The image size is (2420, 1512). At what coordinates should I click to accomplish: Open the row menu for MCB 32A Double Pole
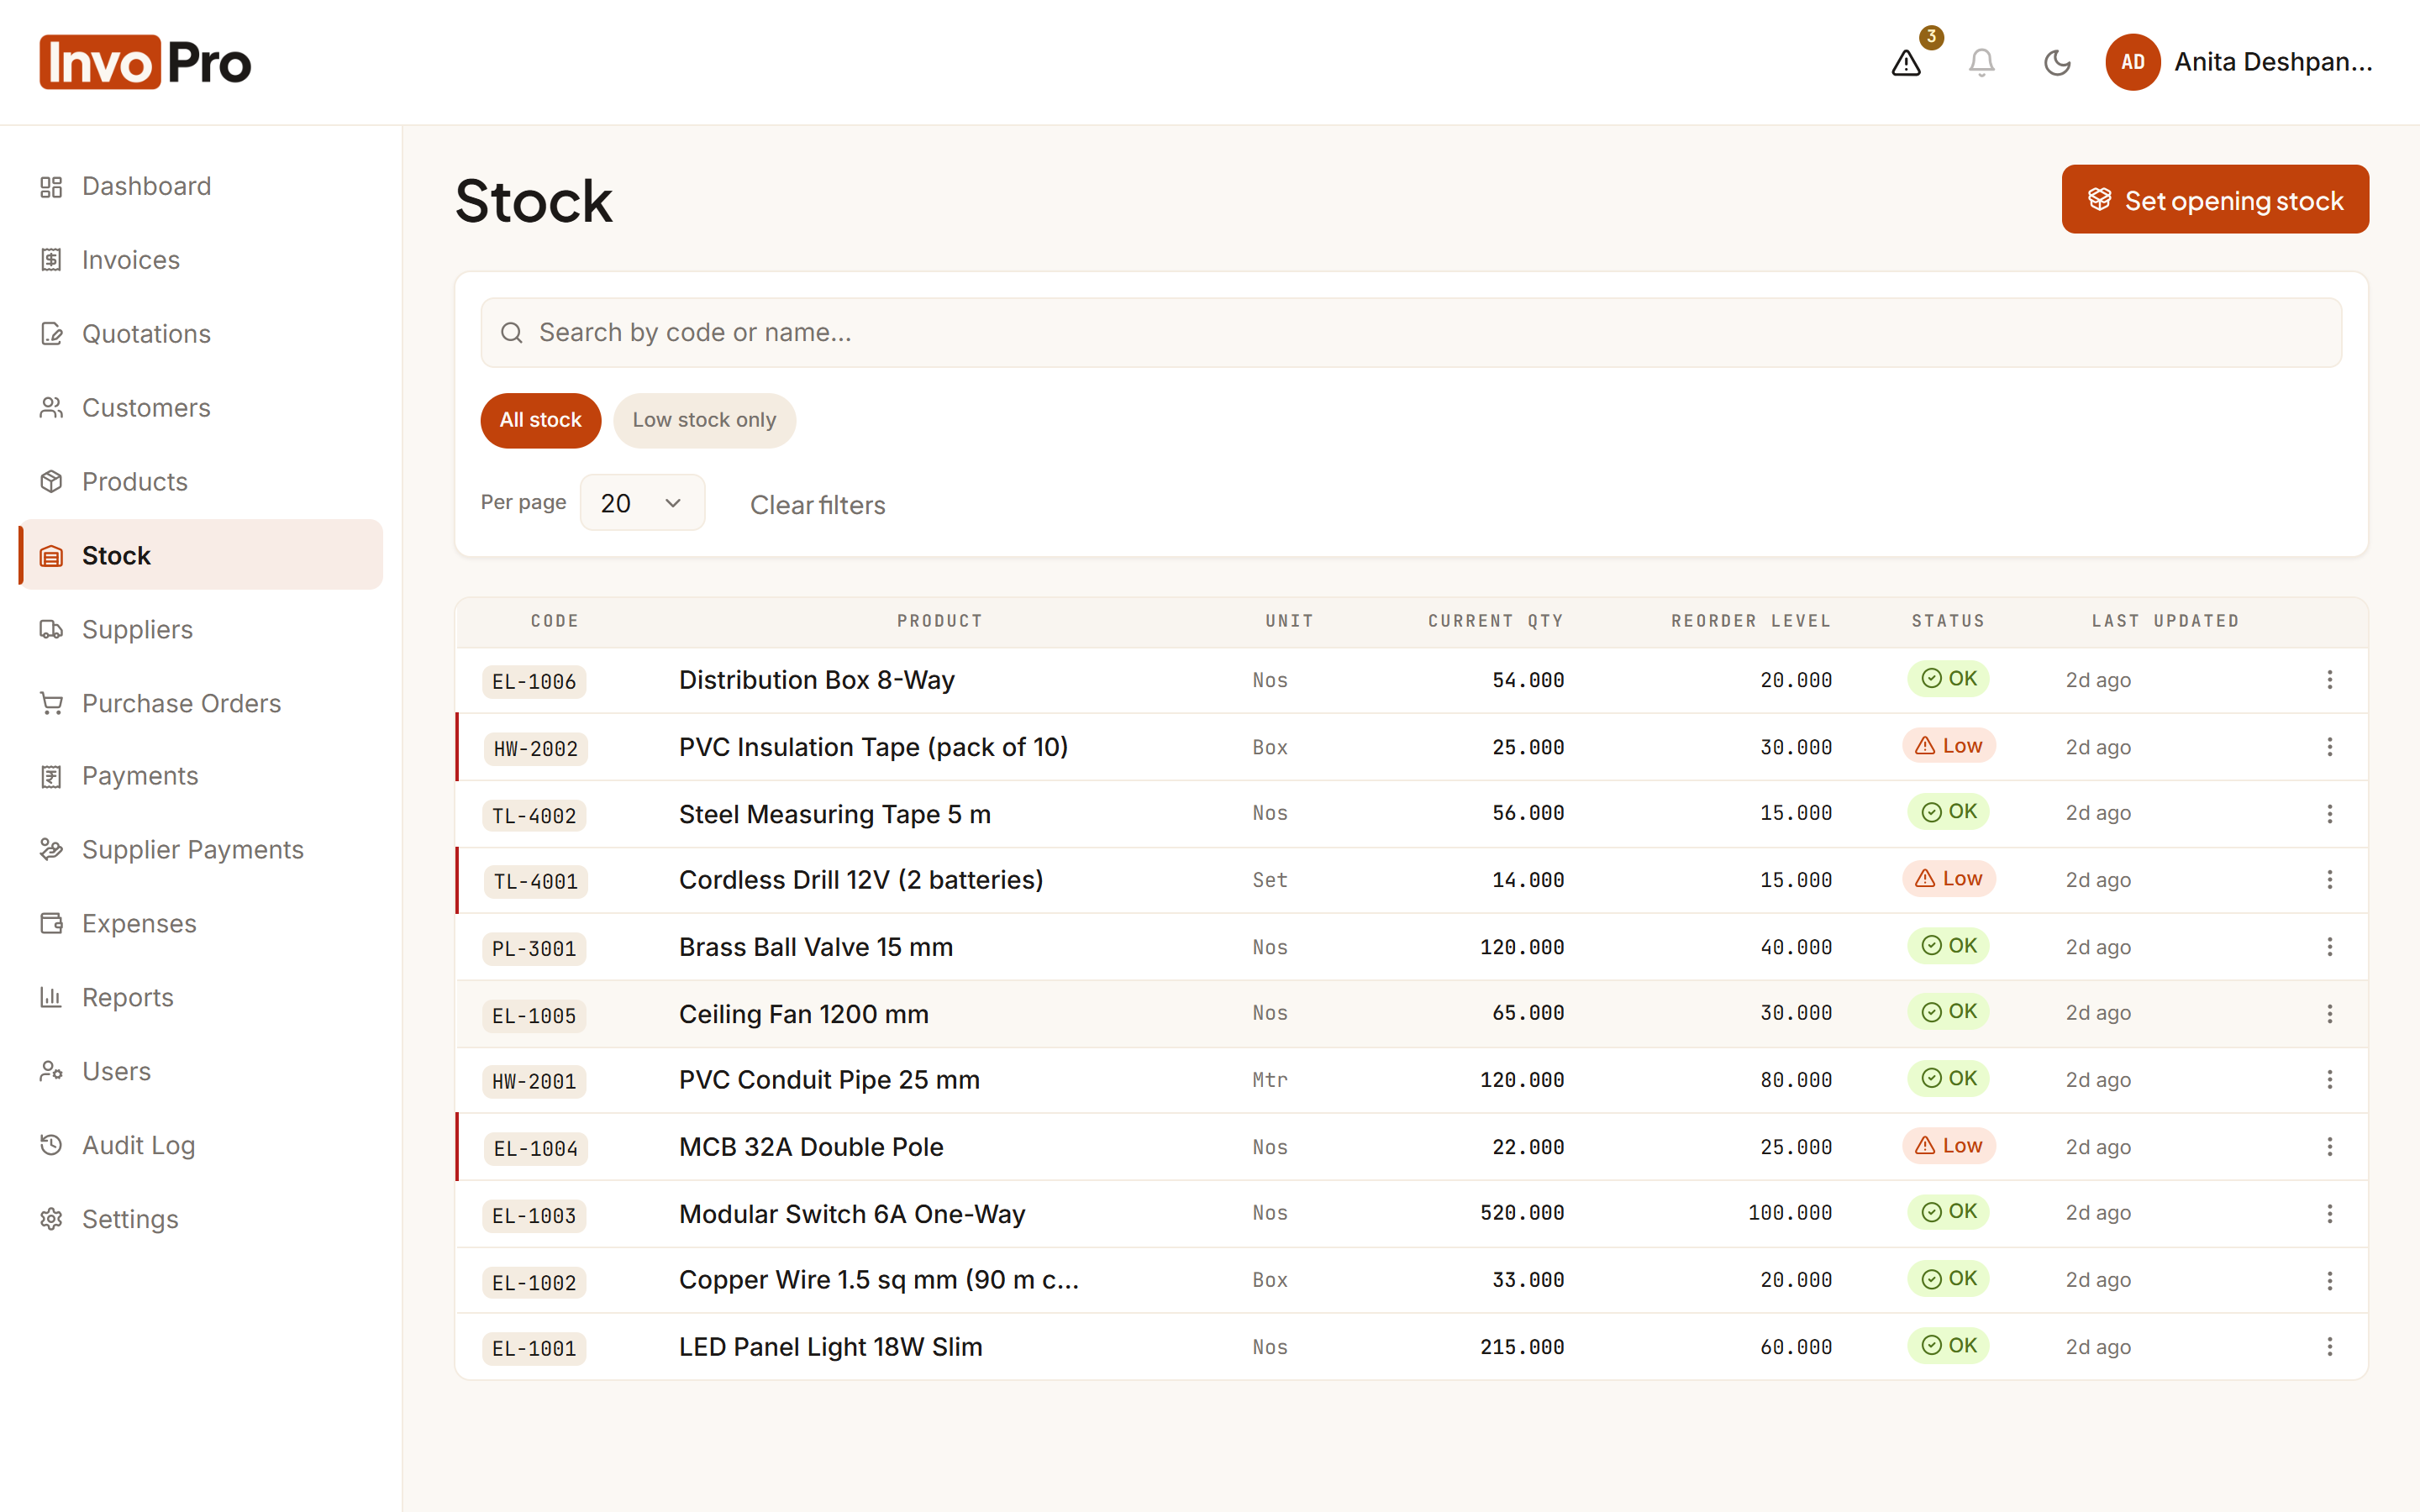(x=2329, y=1147)
